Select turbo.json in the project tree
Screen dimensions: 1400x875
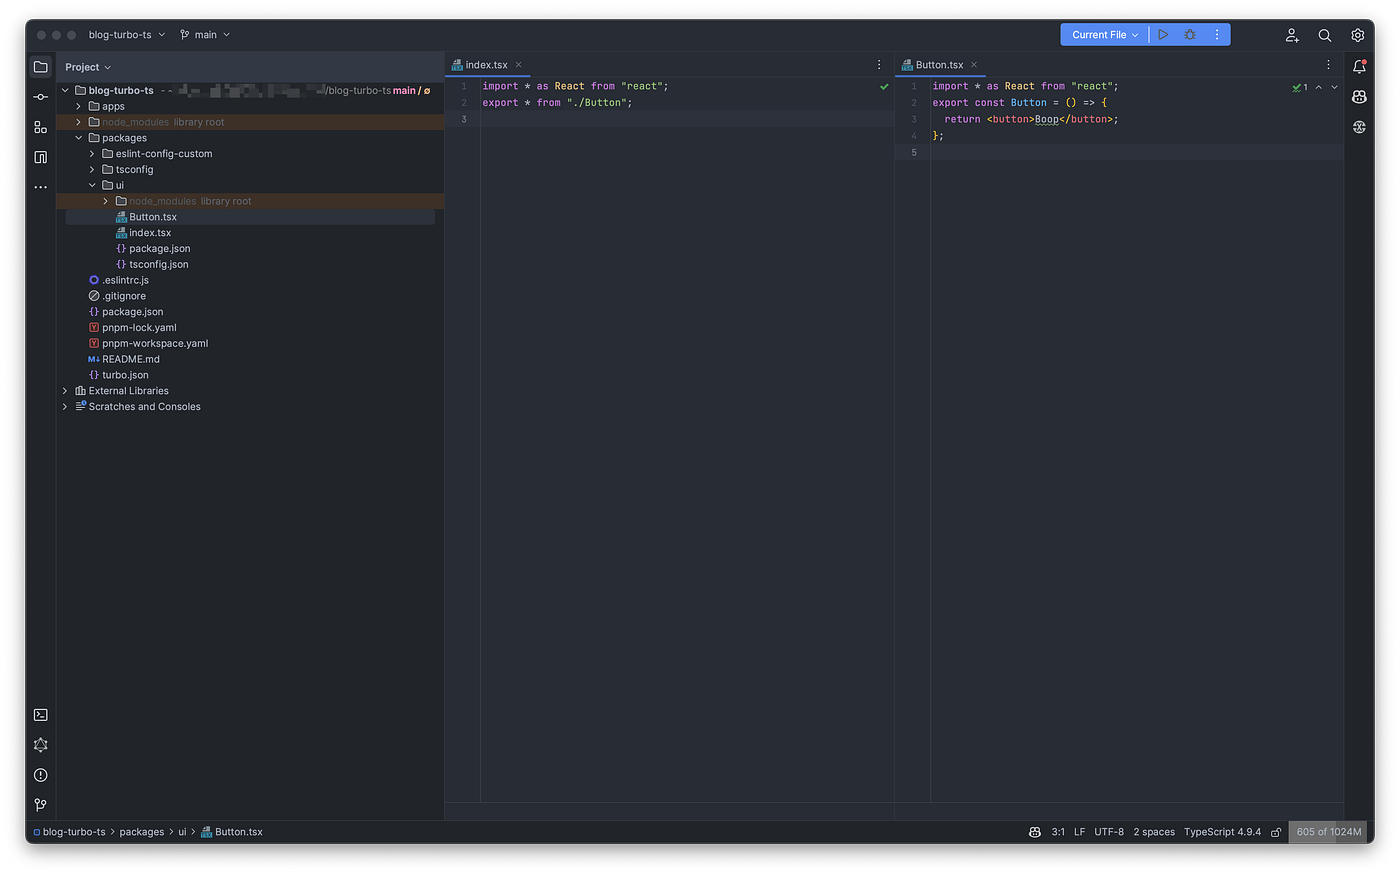coord(125,375)
